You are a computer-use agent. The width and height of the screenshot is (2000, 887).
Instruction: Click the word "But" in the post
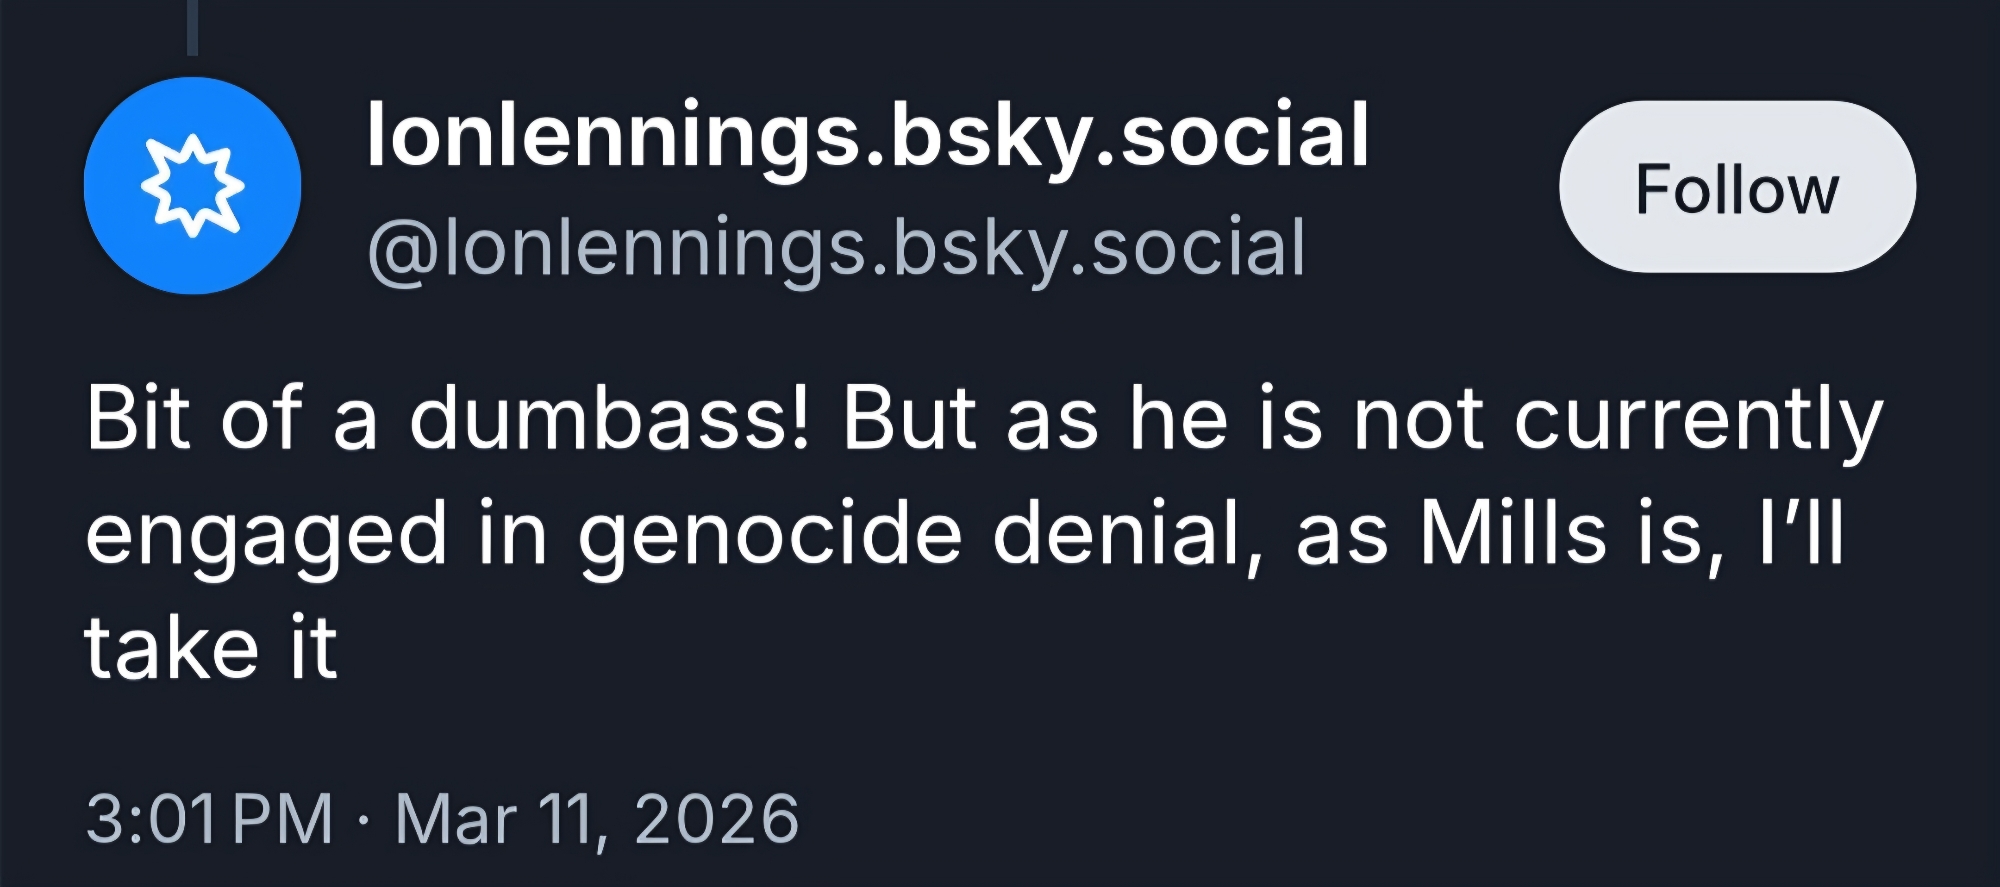click(x=909, y=419)
